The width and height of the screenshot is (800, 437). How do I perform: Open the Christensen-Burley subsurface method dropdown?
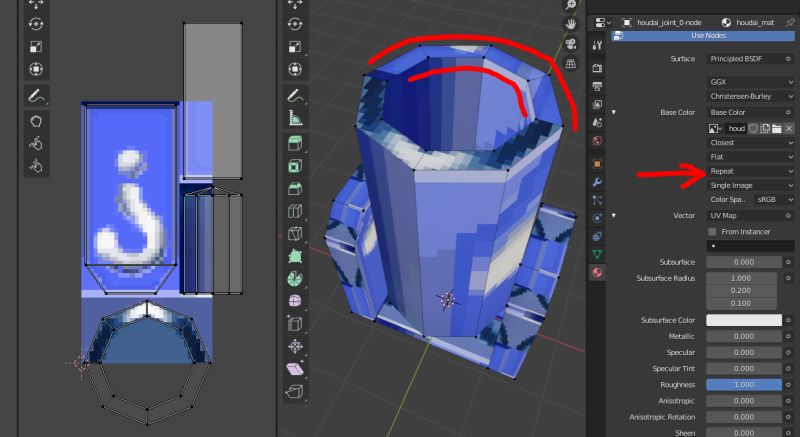tap(751, 96)
